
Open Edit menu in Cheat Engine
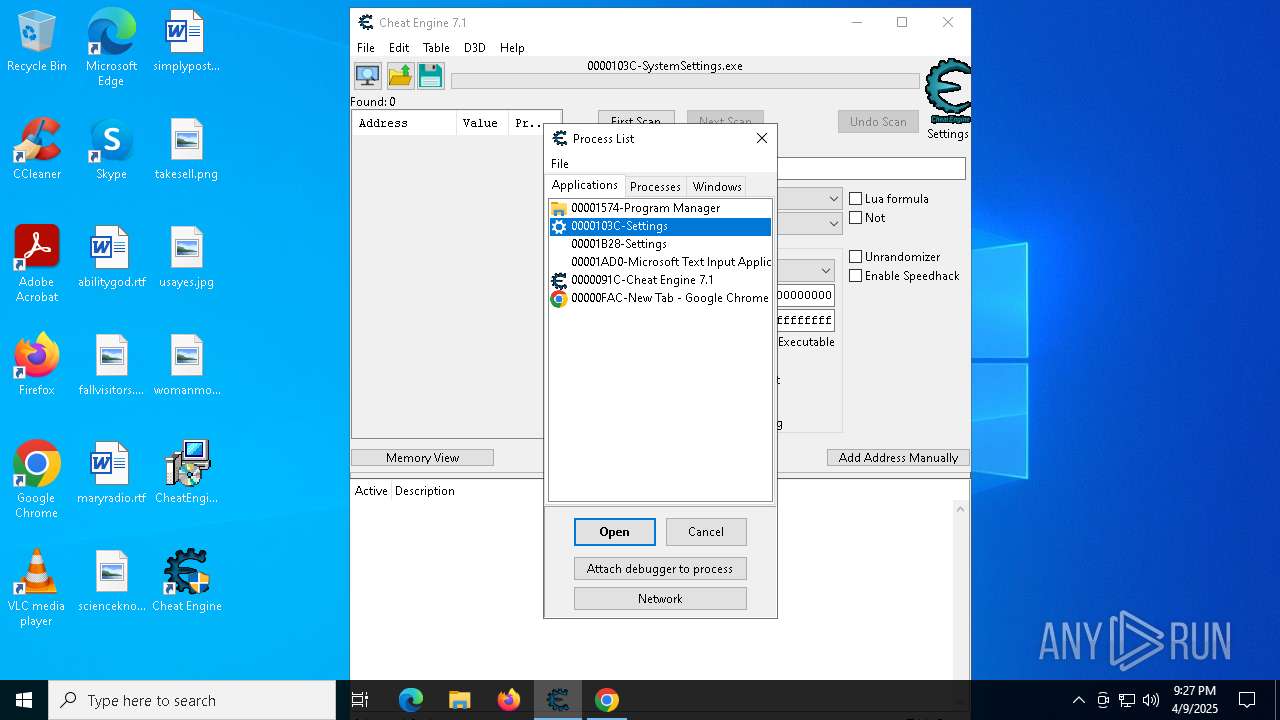coord(399,48)
